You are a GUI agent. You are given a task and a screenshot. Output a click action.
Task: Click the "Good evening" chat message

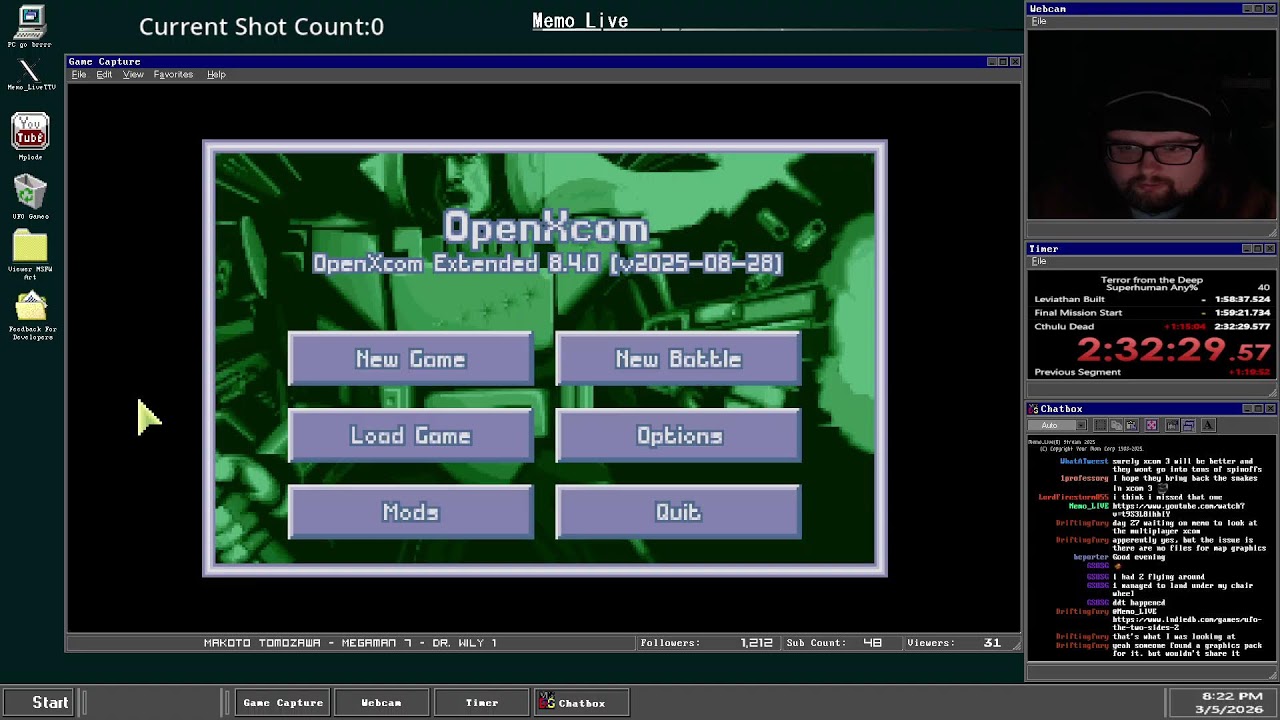1139,557
